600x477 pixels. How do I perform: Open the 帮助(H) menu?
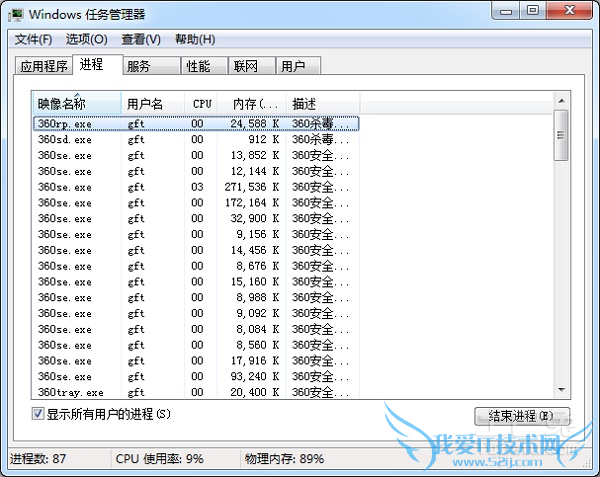tap(195, 39)
